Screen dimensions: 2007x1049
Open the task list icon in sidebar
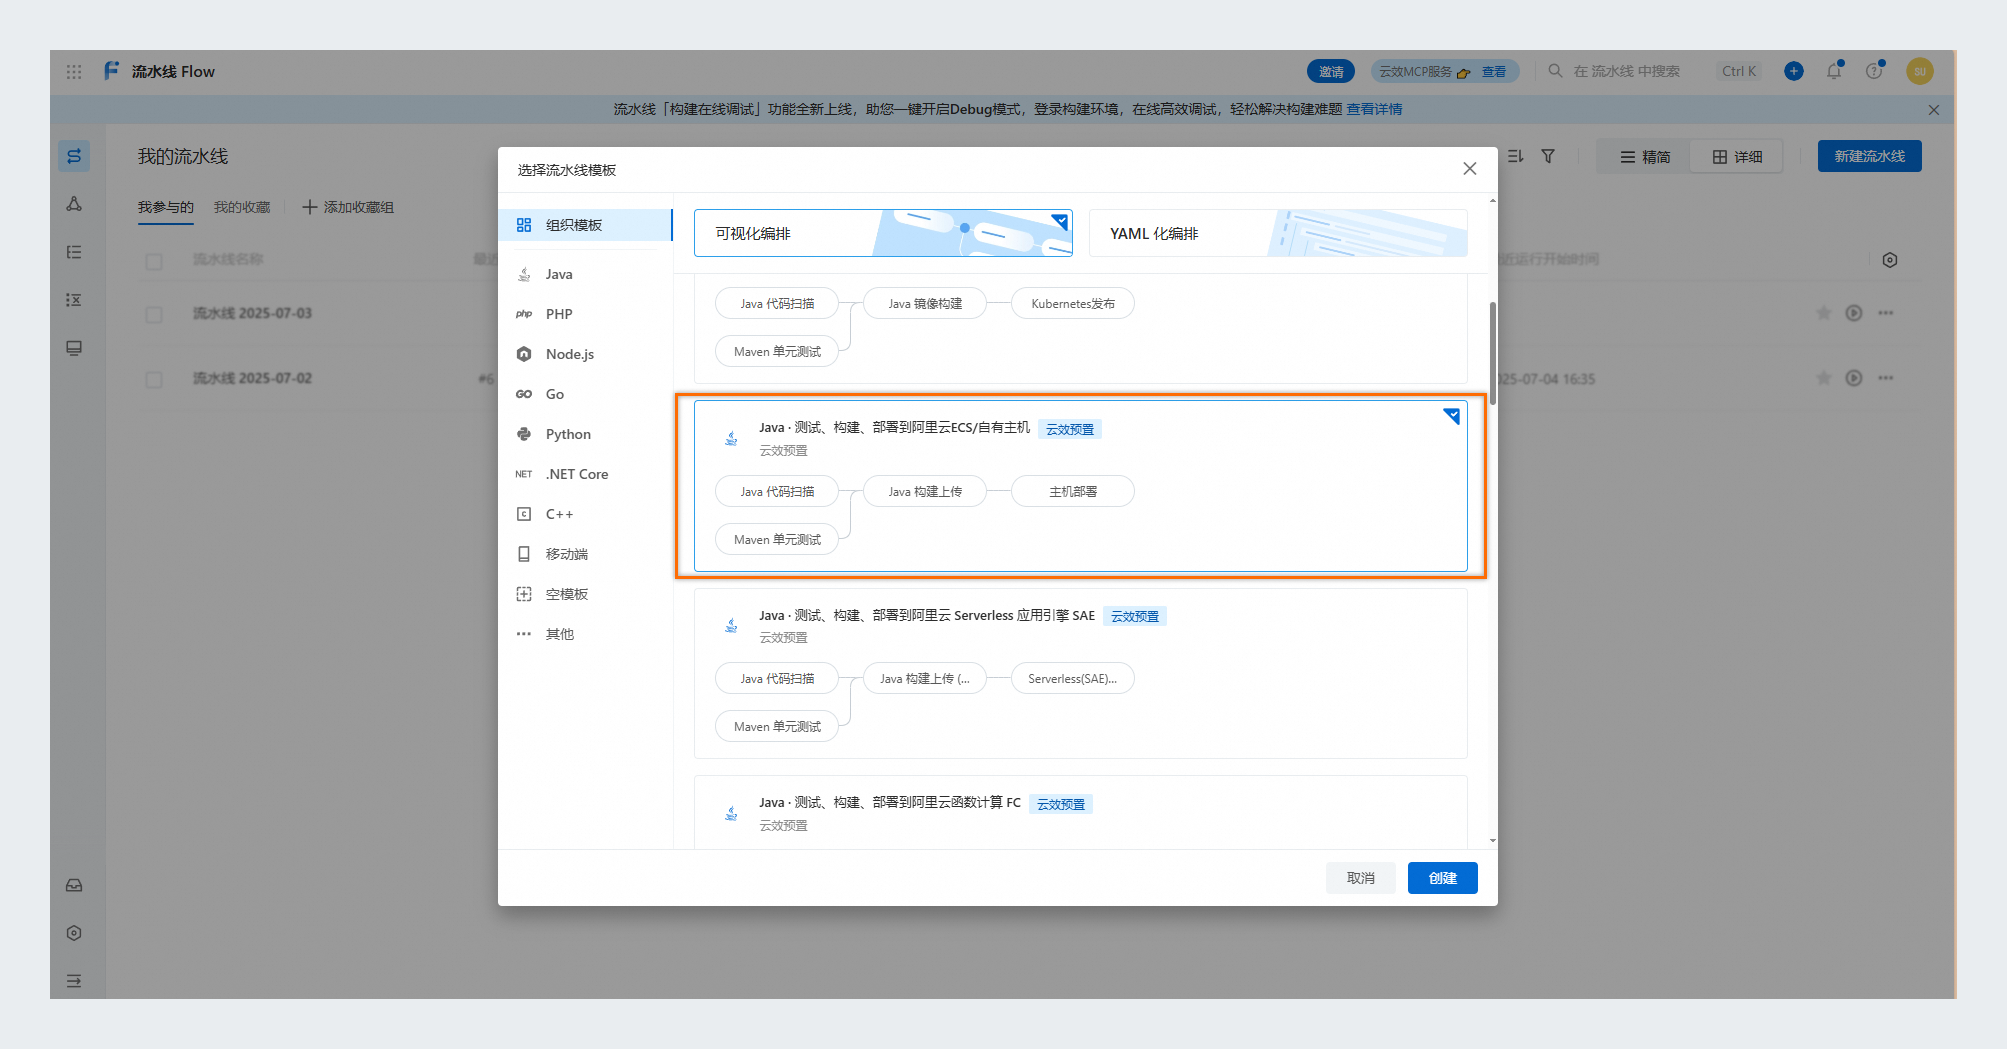[74, 252]
